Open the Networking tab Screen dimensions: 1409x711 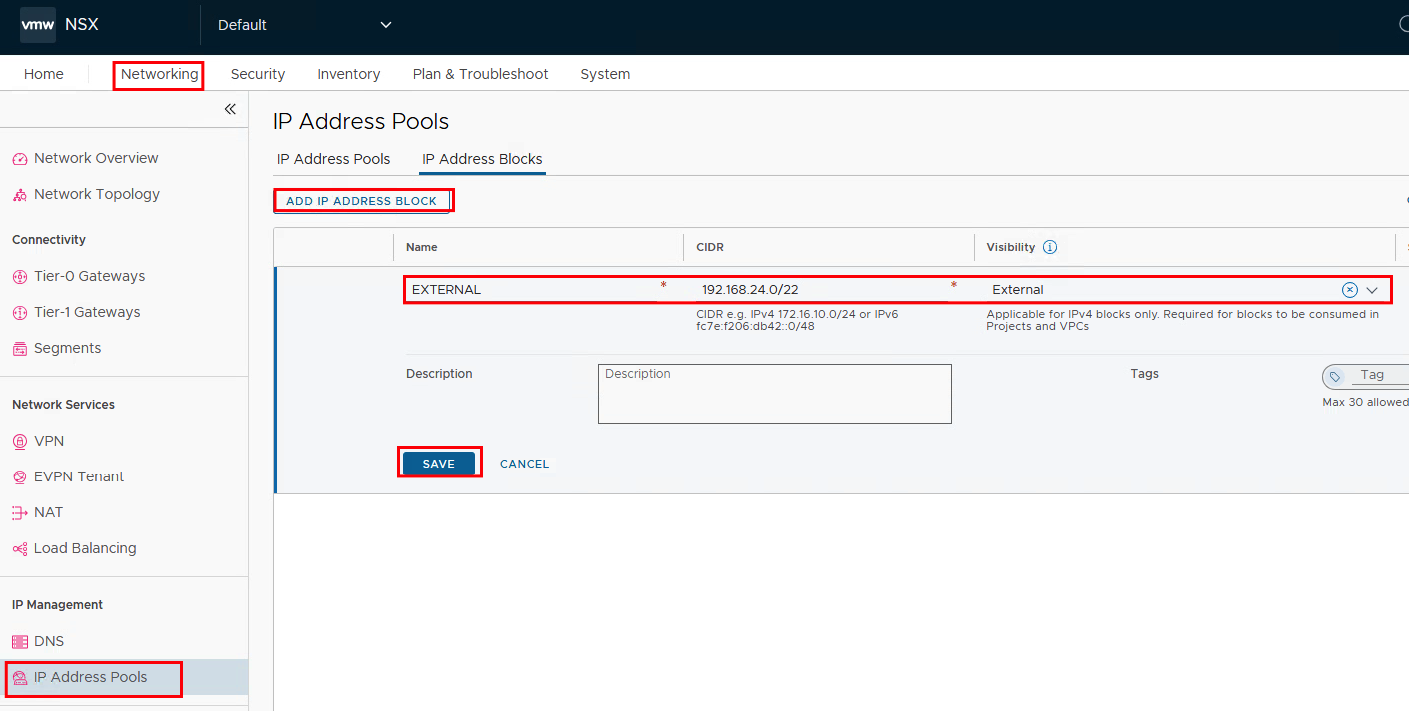coord(160,74)
